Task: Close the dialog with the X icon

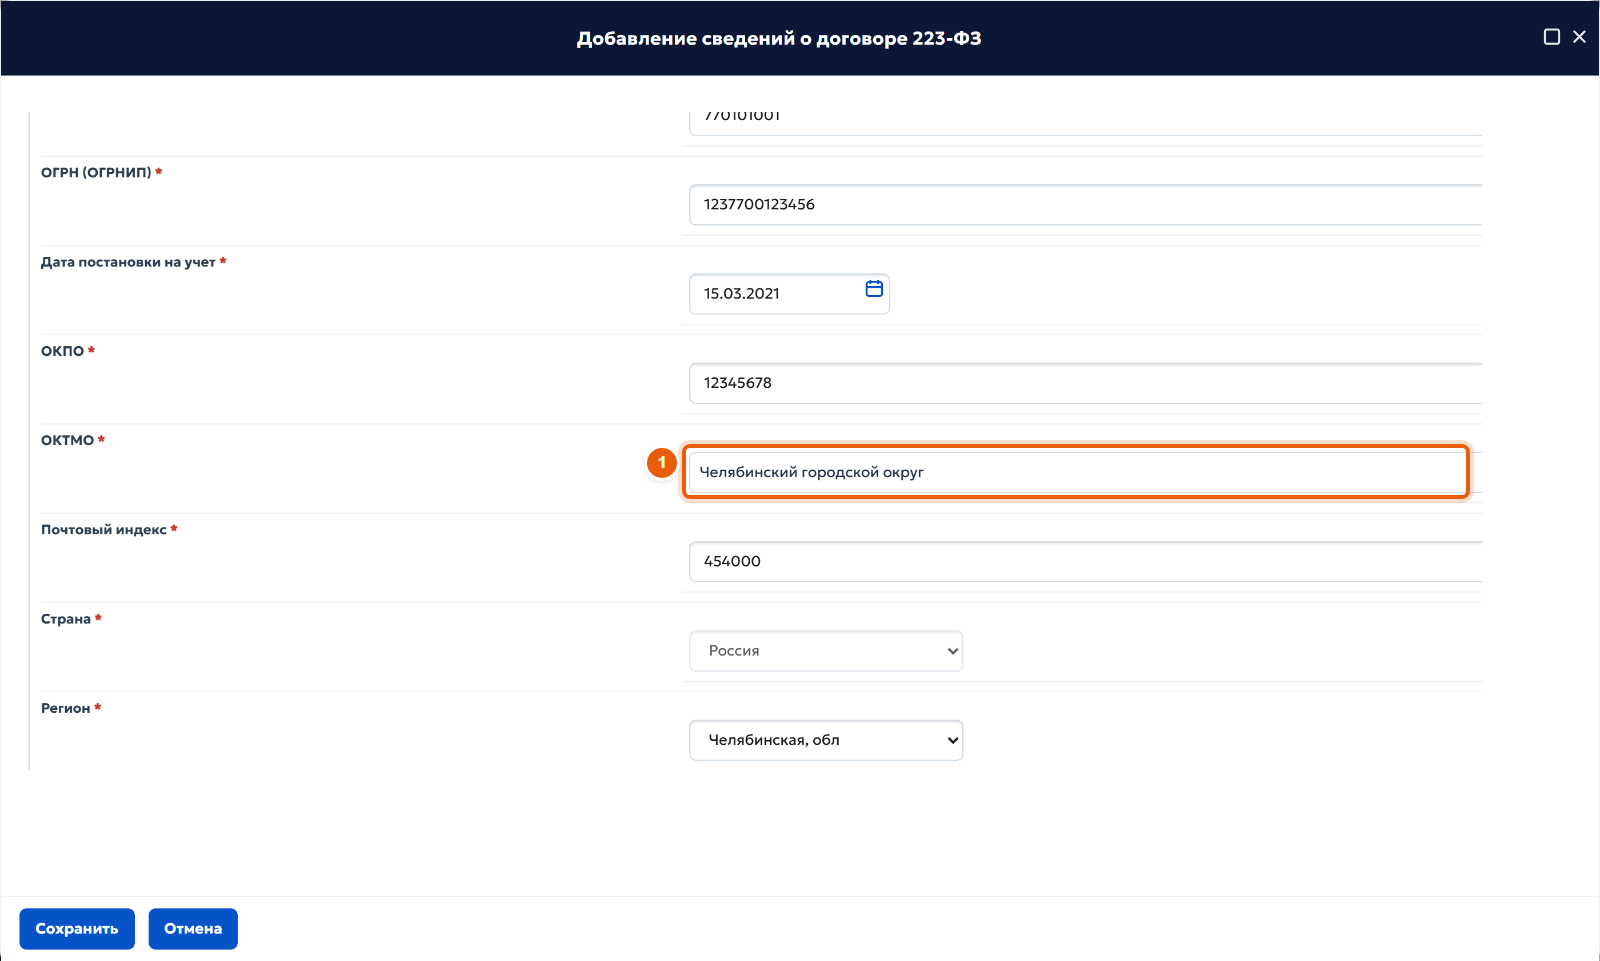Action: [x=1579, y=37]
